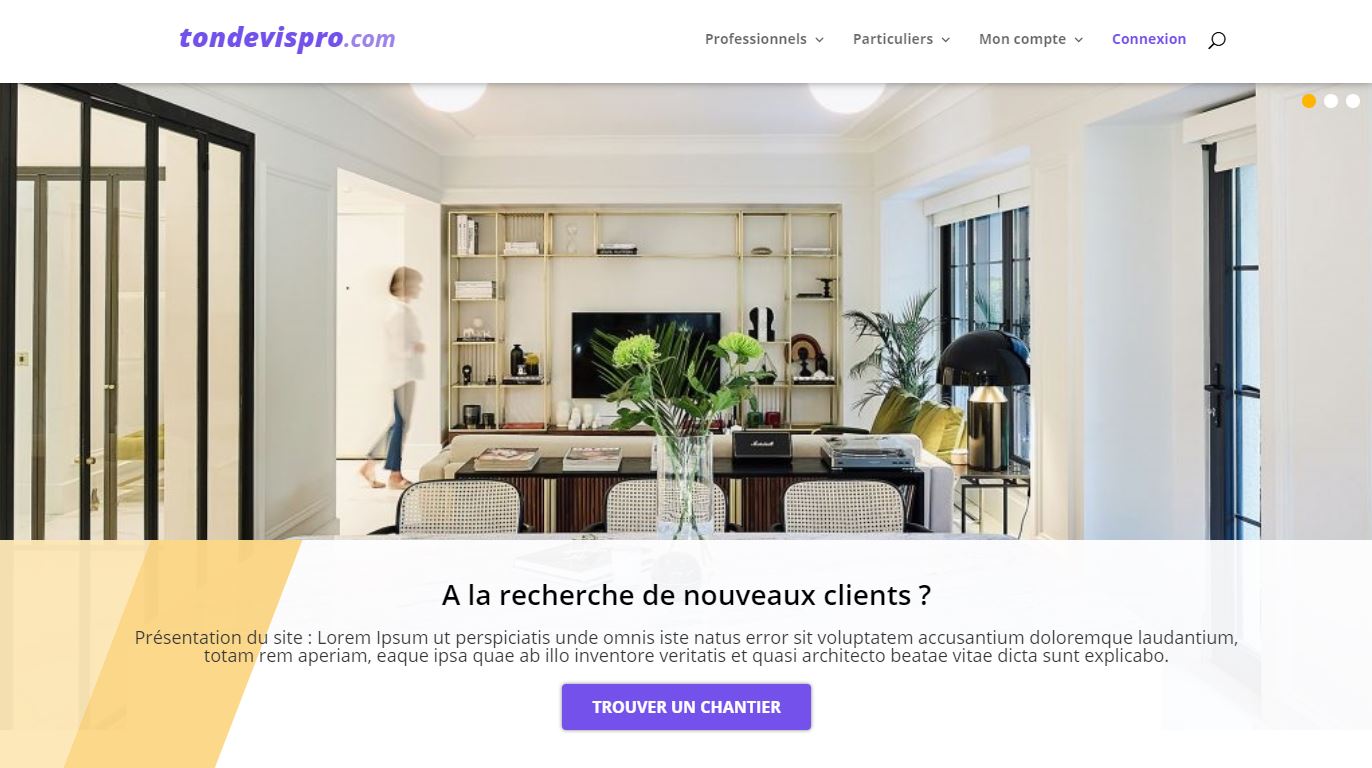Screen dimensions: 1372x768
Task: Click the heading about nouveaux clients
Action: click(x=686, y=595)
